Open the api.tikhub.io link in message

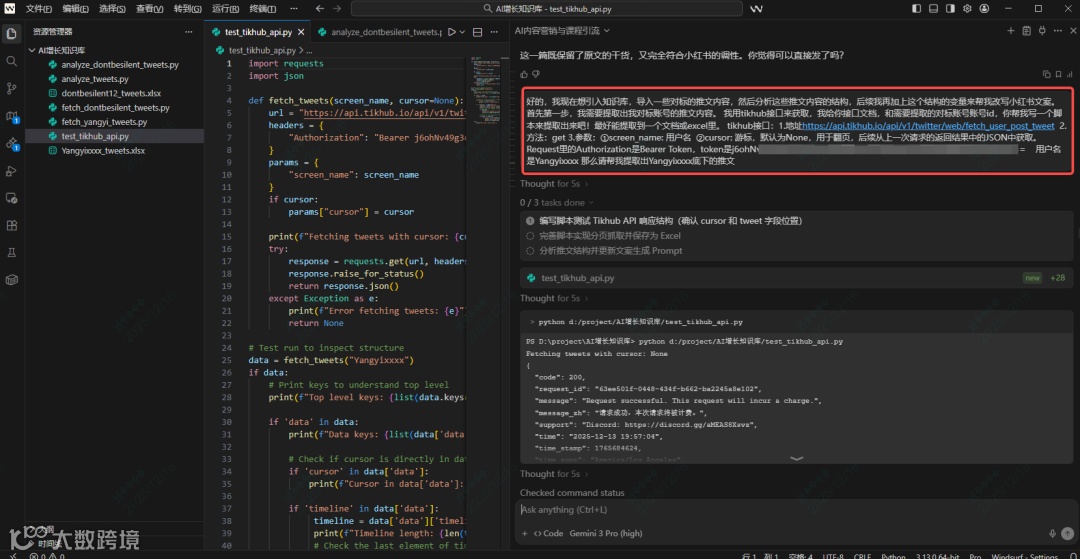(x=928, y=126)
